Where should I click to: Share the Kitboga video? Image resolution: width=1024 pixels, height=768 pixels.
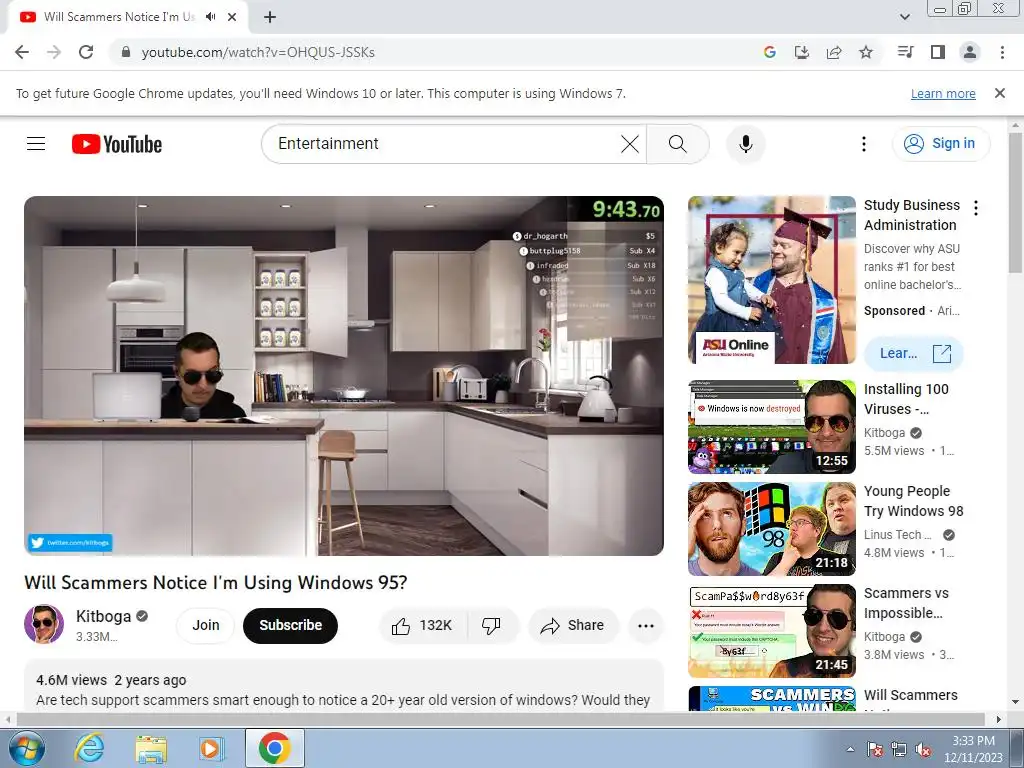click(573, 626)
